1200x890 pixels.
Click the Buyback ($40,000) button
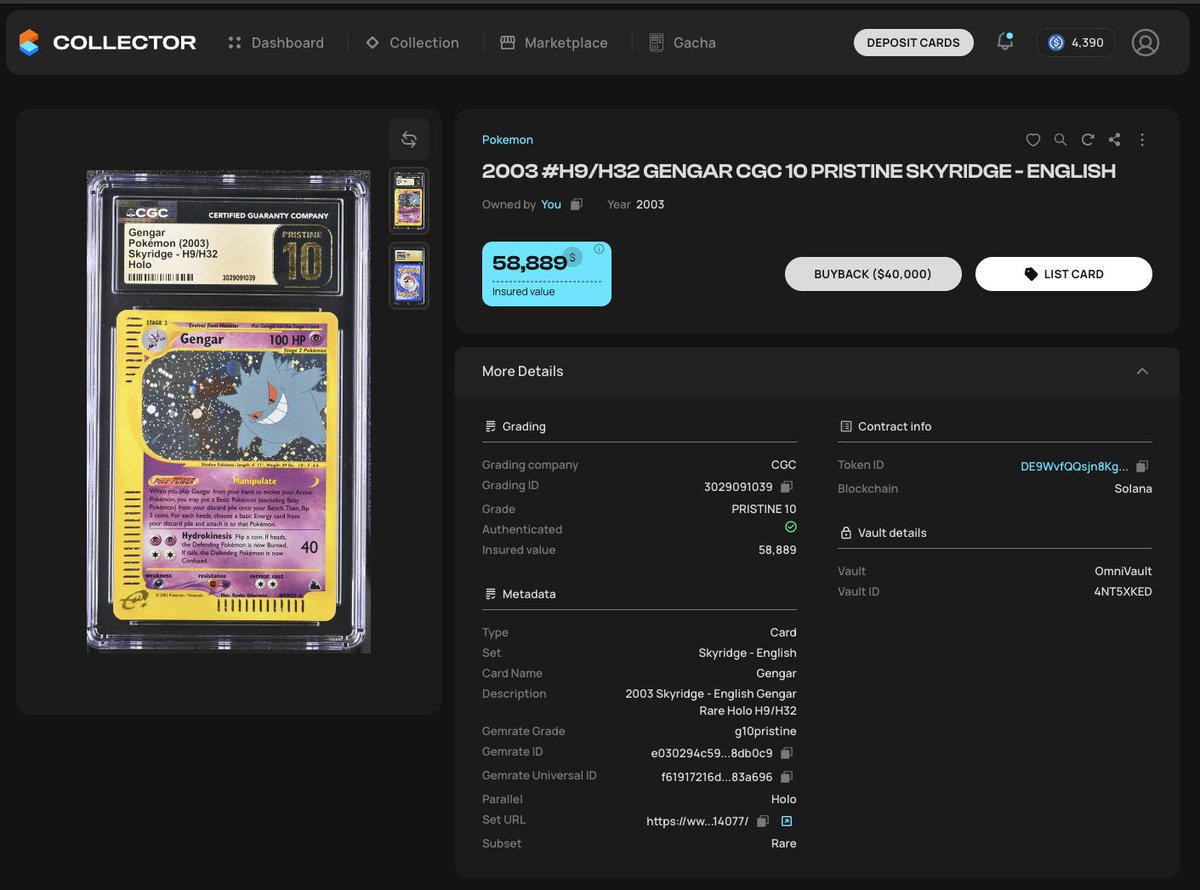coord(873,274)
